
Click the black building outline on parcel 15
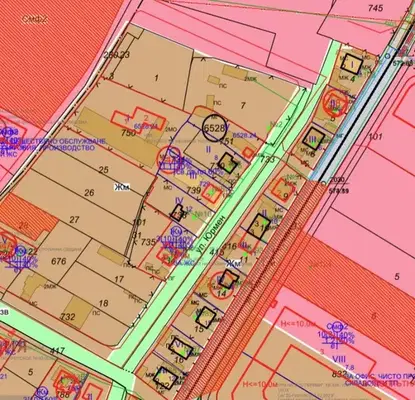pos(206,317)
